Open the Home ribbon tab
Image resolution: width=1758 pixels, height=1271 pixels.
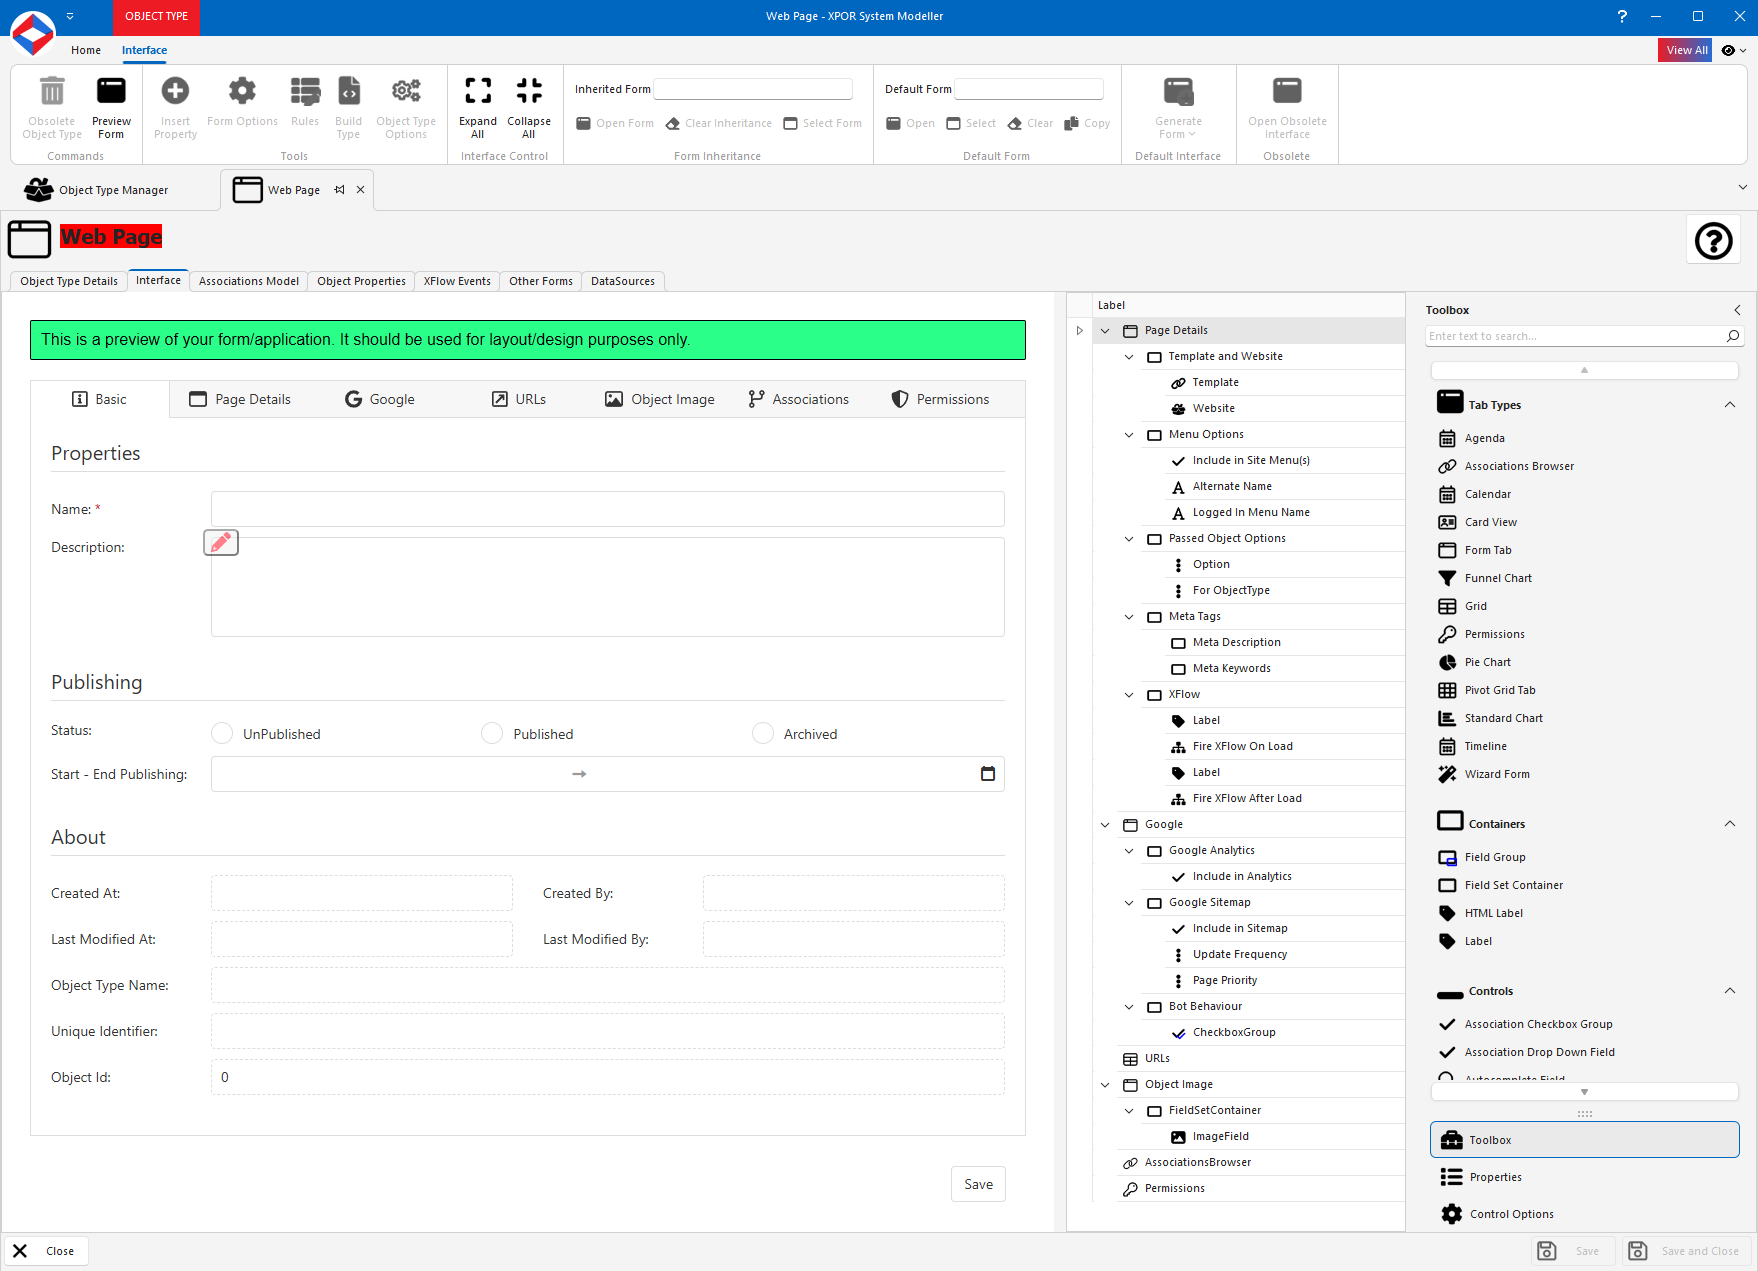(x=86, y=50)
